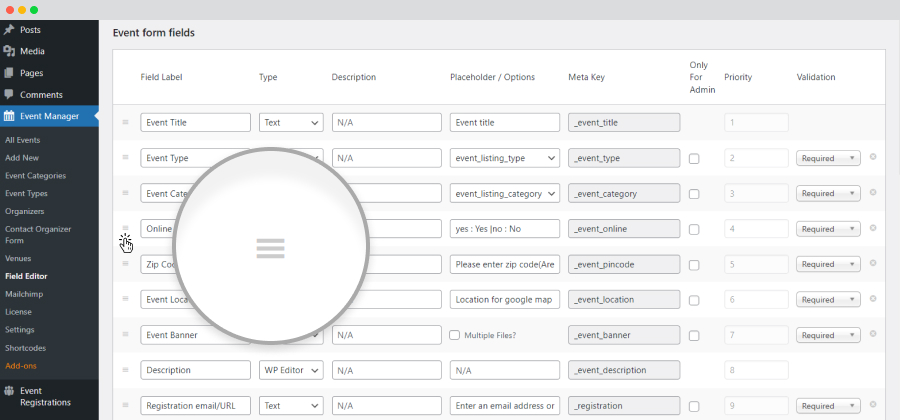Toggle Only For Admin on _event_banner row
The image size is (900, 420).
tap(694, 336)
